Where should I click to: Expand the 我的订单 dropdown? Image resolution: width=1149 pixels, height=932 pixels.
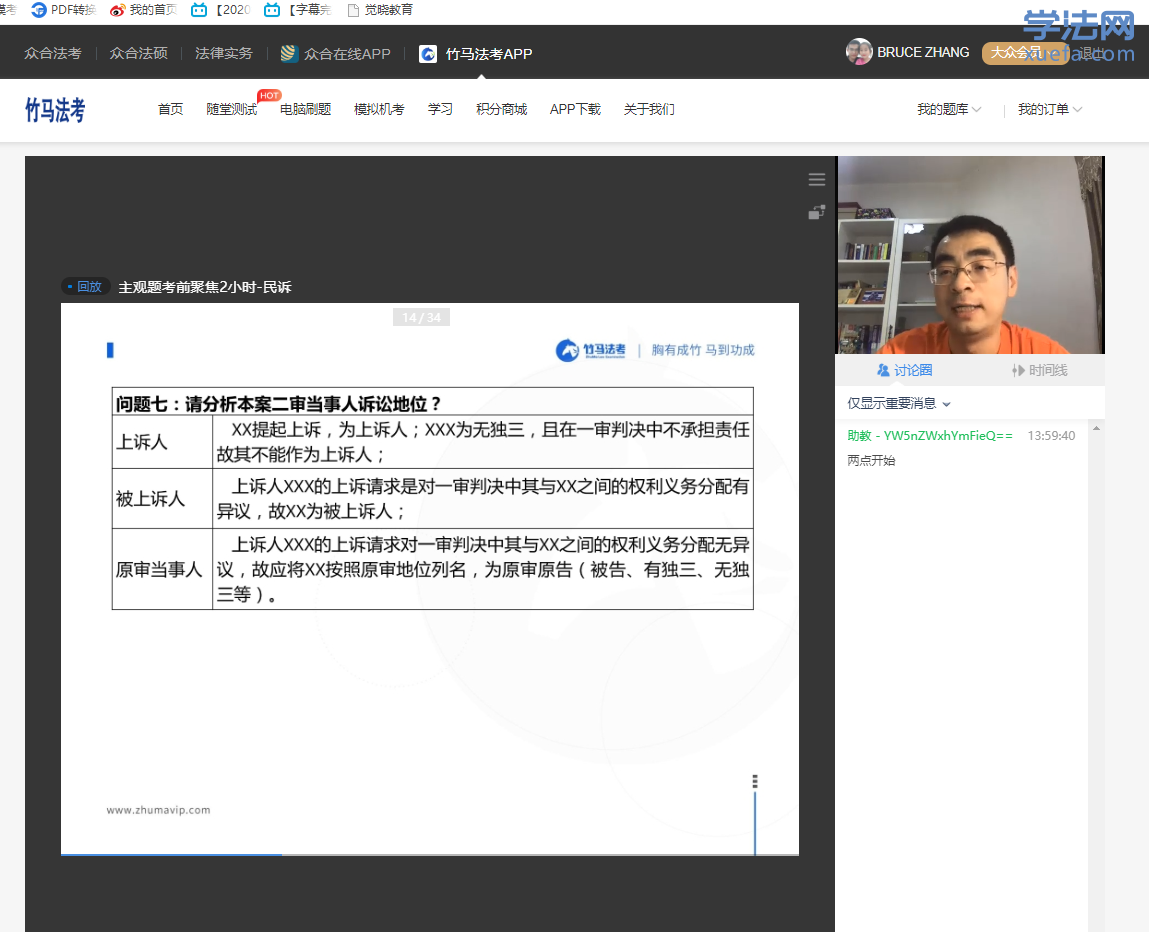pos(1050,109)
